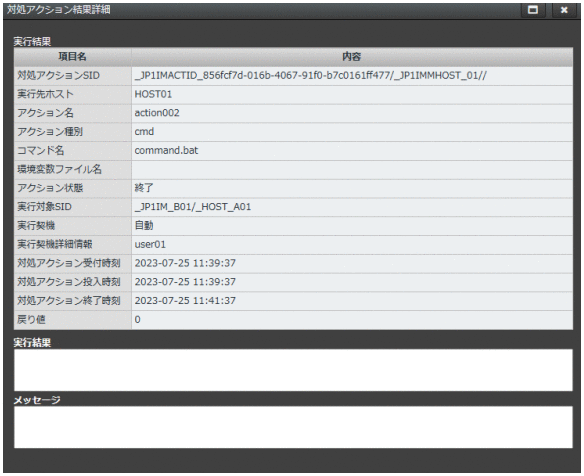Select the 対処アクション終了時刻 label cell
The height and width of the screenshot is (476, 584).
[73, 301]
